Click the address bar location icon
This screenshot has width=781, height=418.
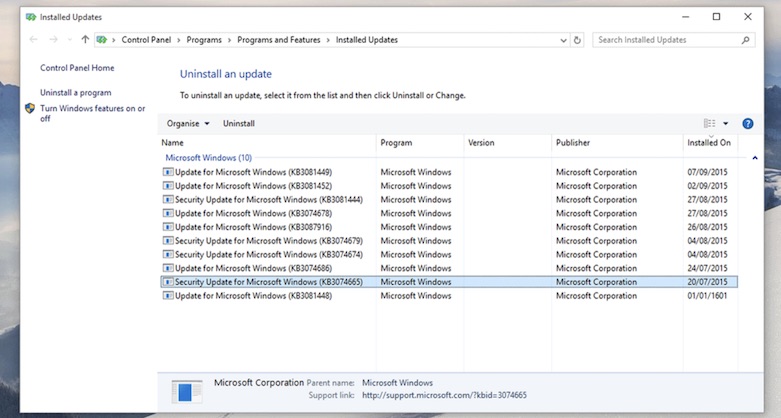click(102, 40)
